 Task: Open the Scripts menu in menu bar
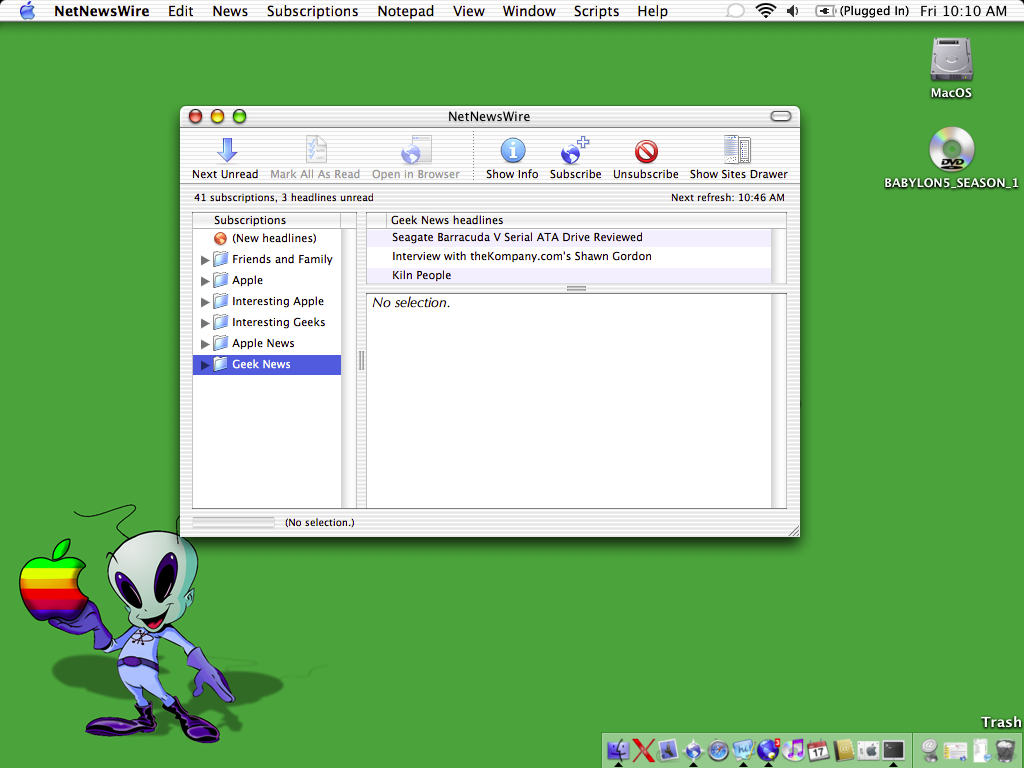coord(596,11)
